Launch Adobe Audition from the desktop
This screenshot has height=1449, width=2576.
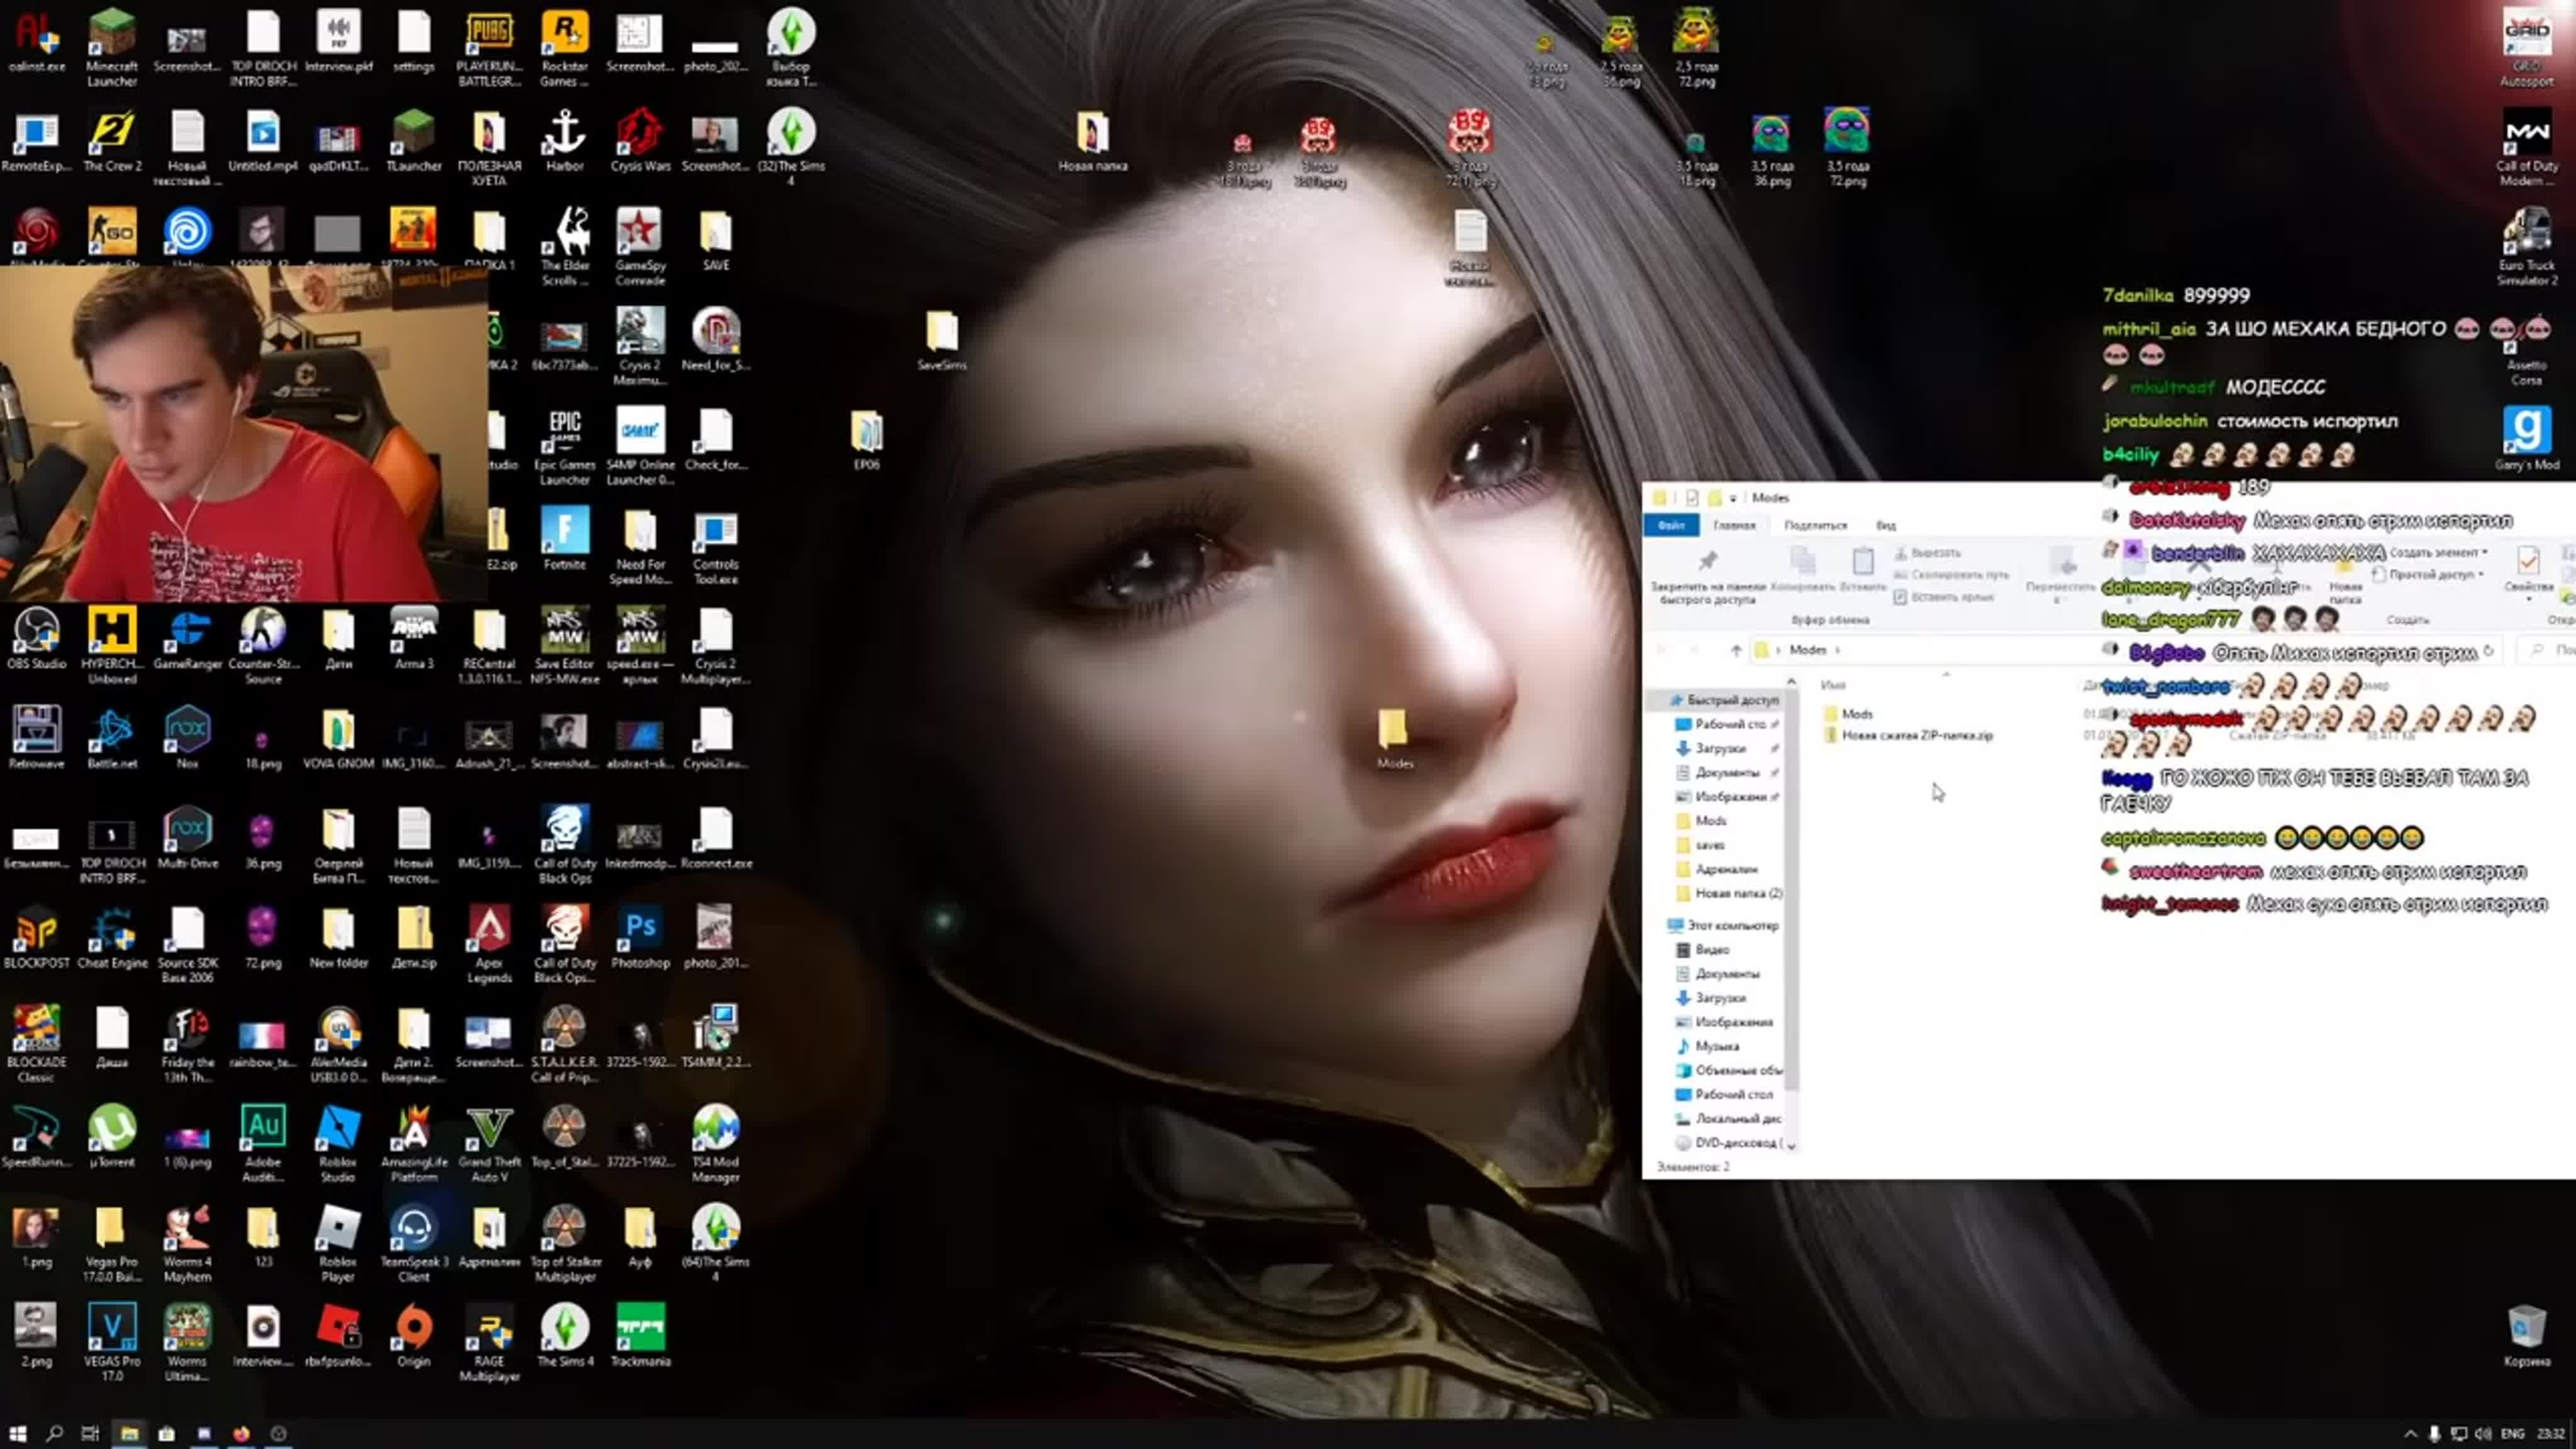click(263, 1144)
